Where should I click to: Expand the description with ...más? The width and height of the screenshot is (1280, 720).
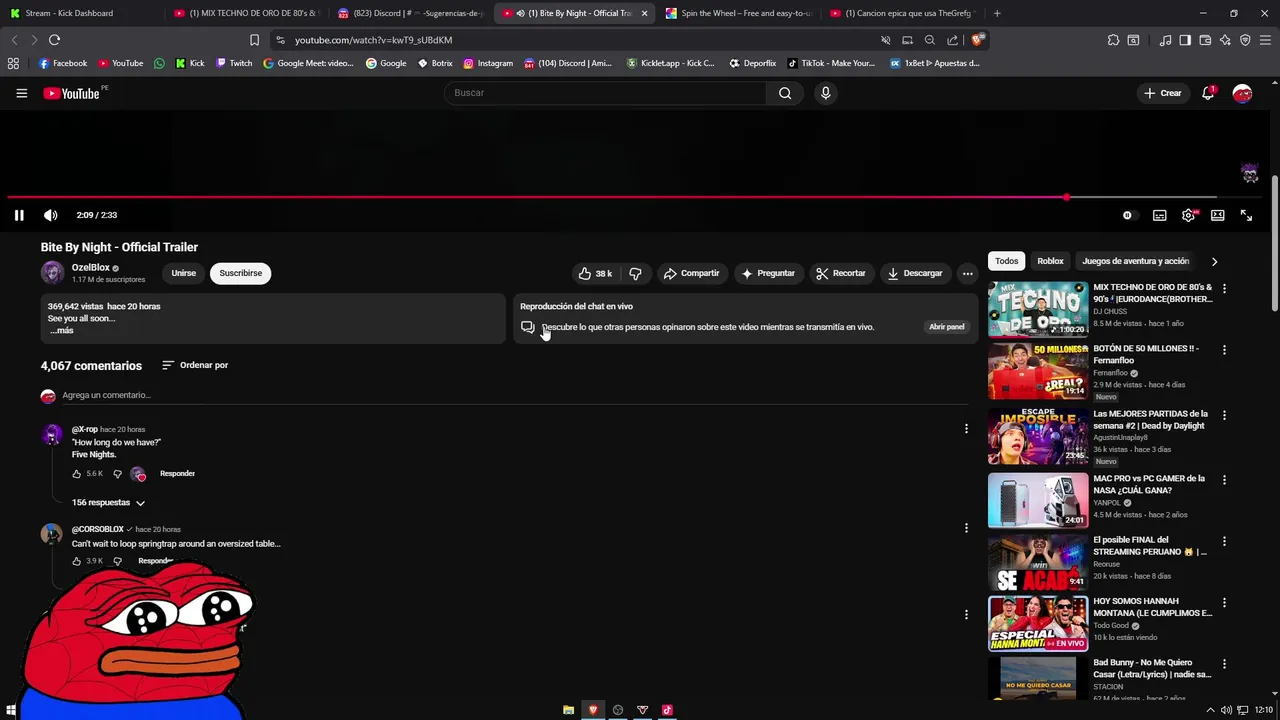point(62,331)
